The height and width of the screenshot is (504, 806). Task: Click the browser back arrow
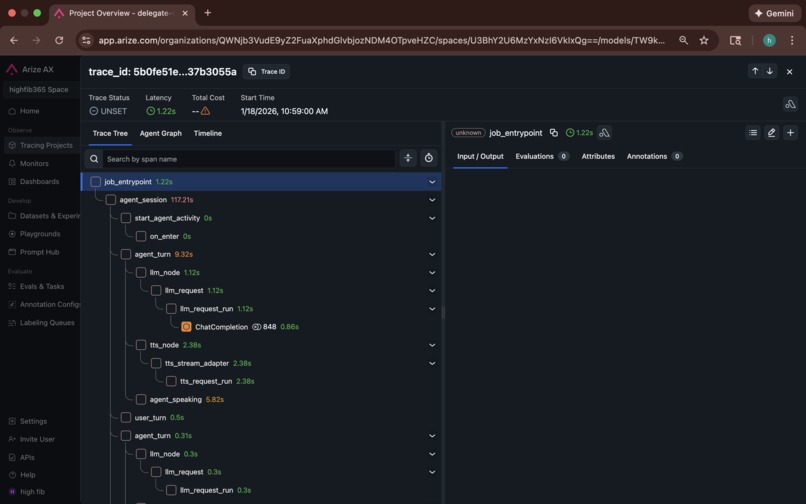14,40
